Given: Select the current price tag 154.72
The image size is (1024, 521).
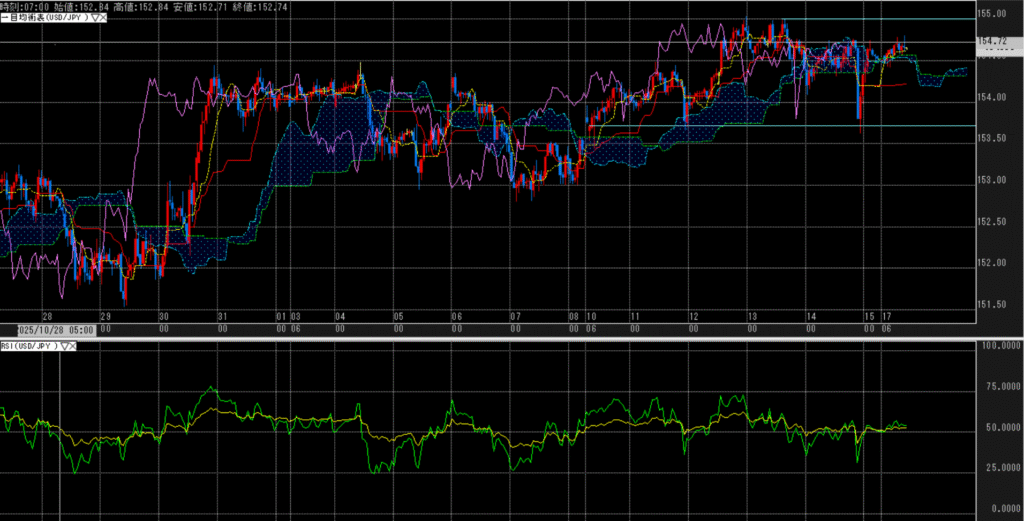Looking at the screenshot, I should 992,41.
